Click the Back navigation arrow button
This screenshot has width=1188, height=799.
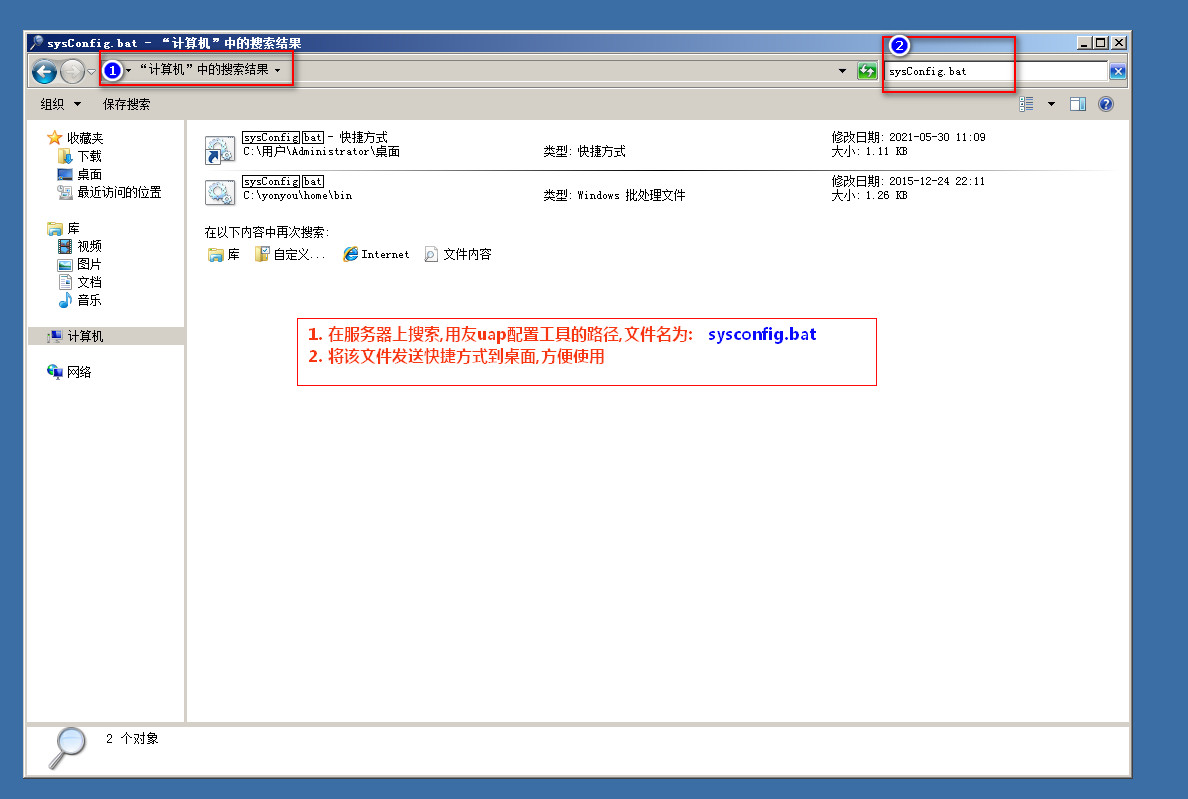(44, 71)
